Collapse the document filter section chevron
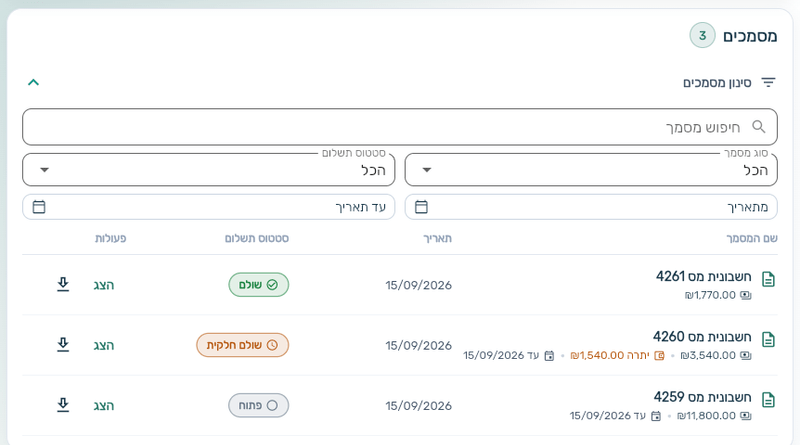This screenshot has width=800, height=445. [33, 82]
